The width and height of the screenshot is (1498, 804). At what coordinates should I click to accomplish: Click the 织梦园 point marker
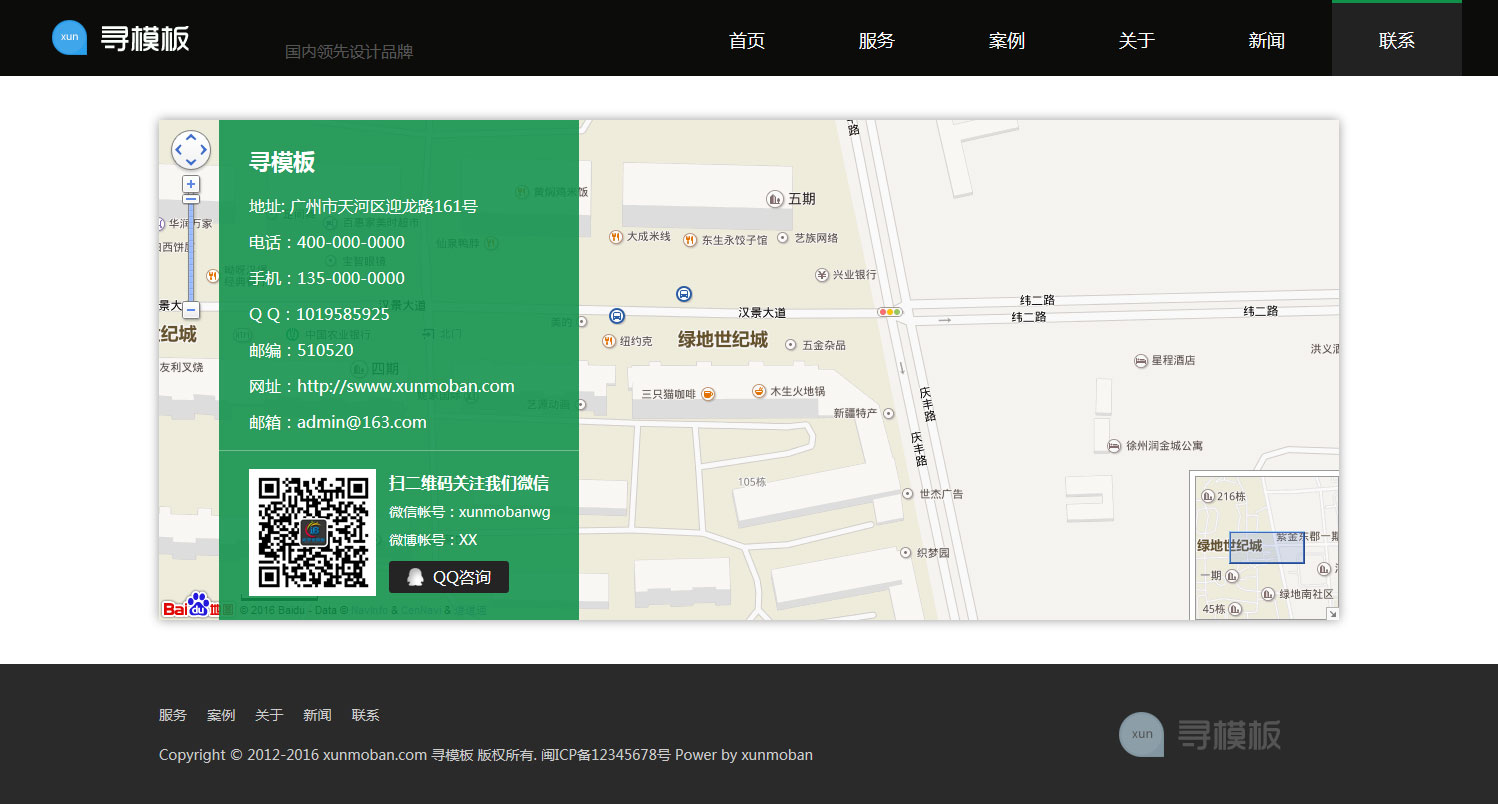point(907,552)
